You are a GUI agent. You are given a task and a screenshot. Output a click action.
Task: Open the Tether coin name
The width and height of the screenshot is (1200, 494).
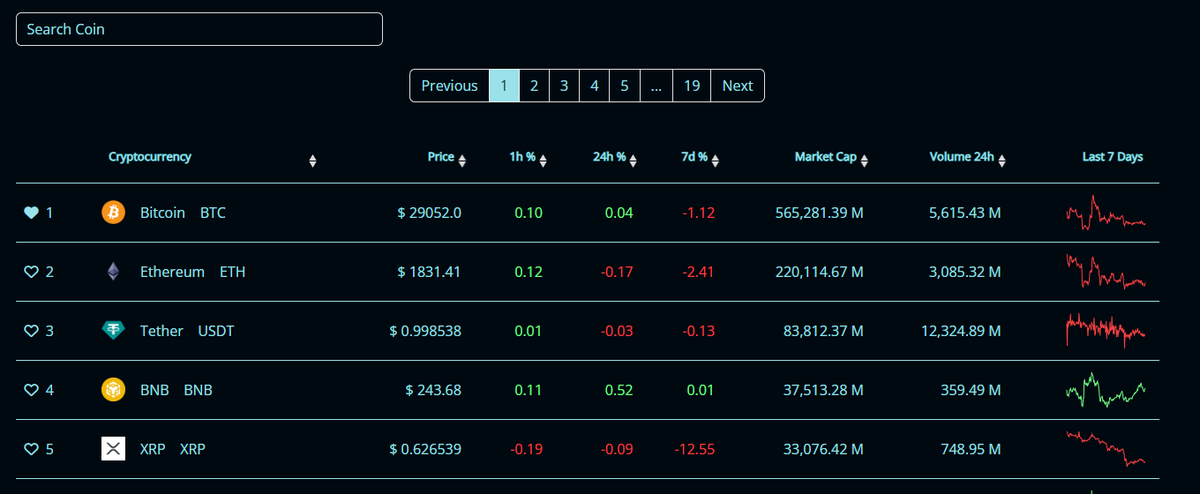click(161, 331)
